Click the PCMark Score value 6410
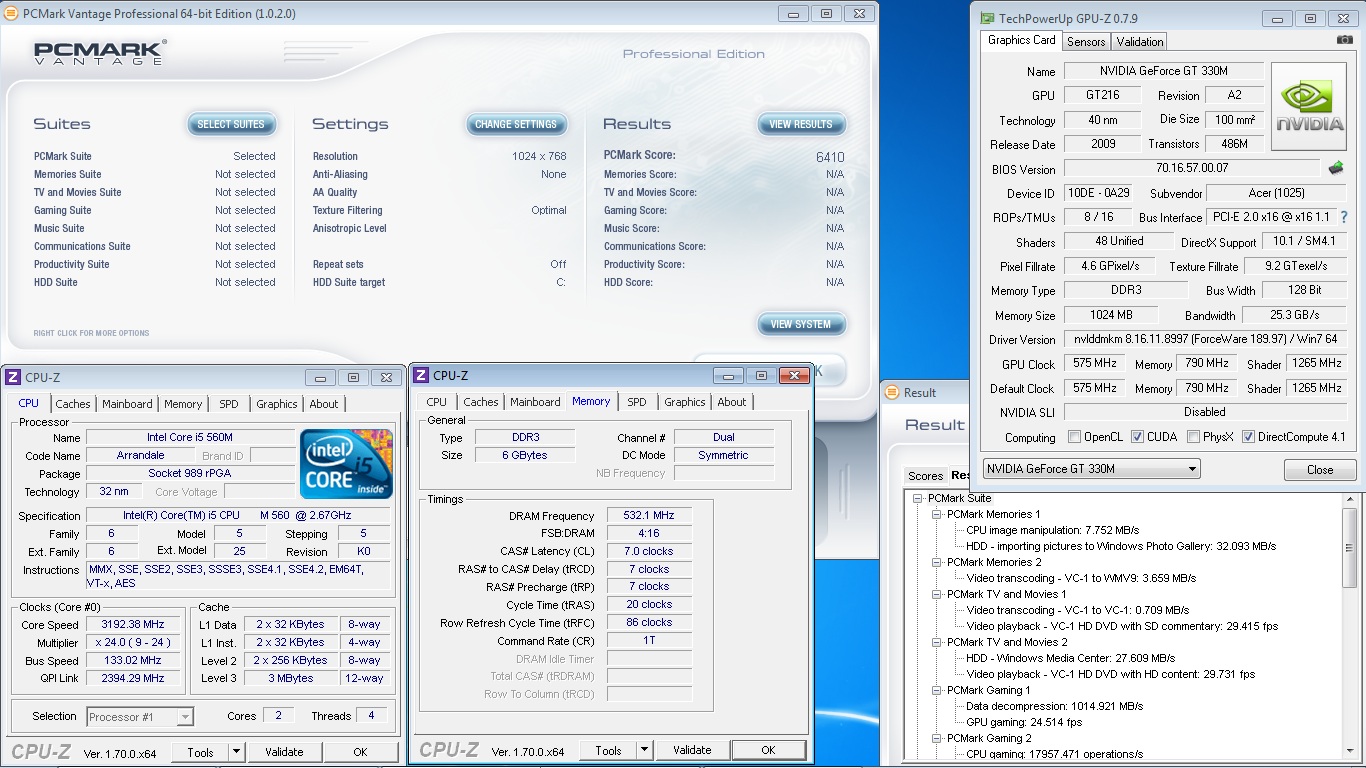 [x=830, y=157]
